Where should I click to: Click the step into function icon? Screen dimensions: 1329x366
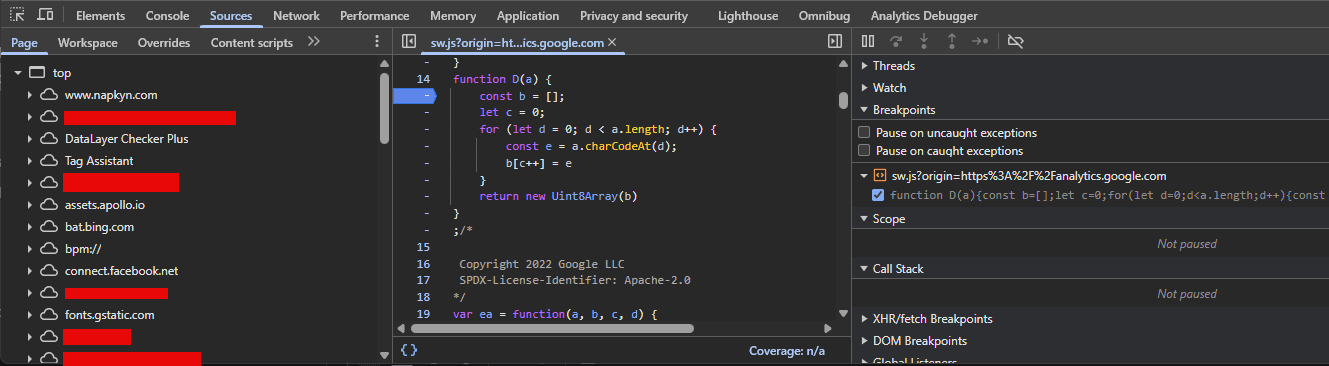pyautogui.click(x=924, y=41)
